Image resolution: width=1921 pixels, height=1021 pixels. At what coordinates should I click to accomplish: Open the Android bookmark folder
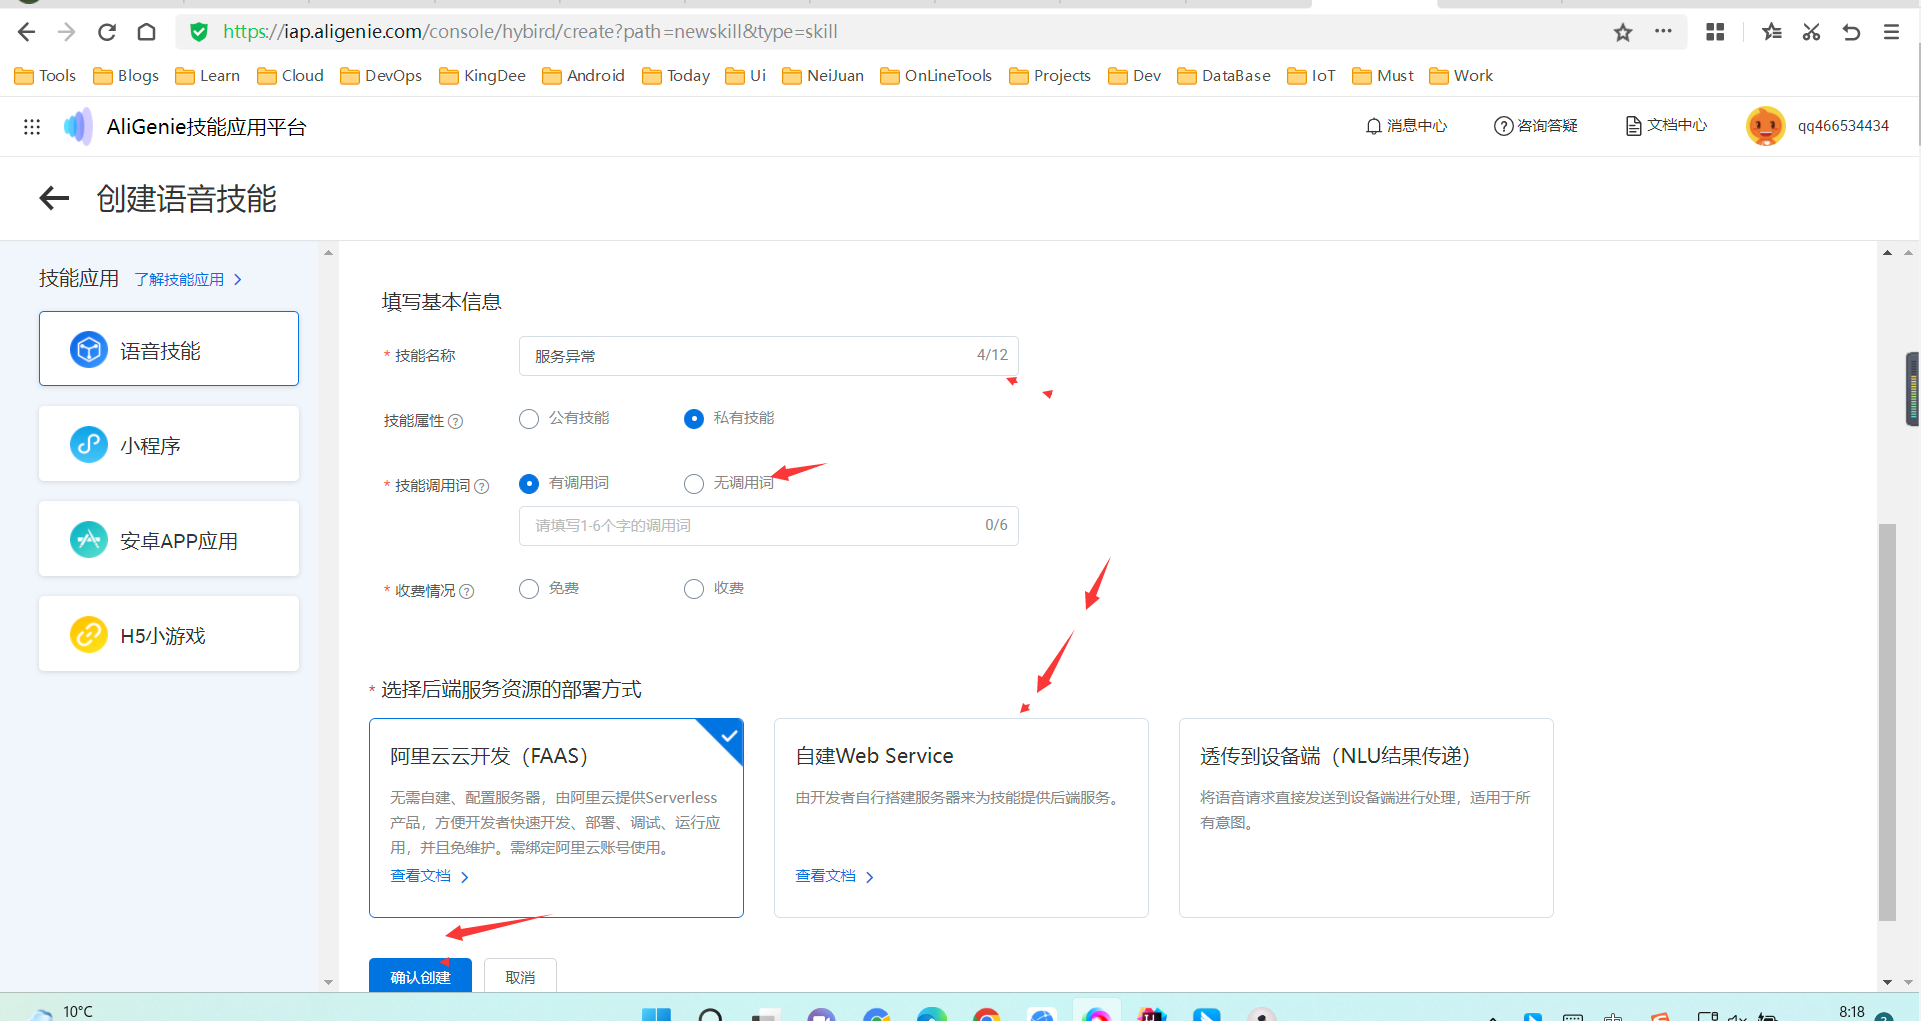(x=583, y=76)
